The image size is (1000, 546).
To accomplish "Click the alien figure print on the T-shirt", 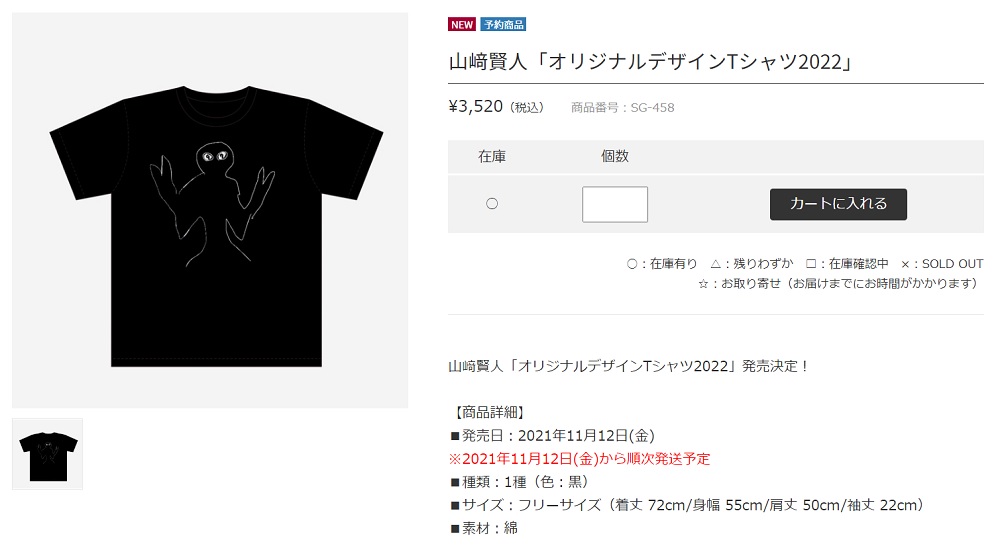I will click(x=212, y=203).
